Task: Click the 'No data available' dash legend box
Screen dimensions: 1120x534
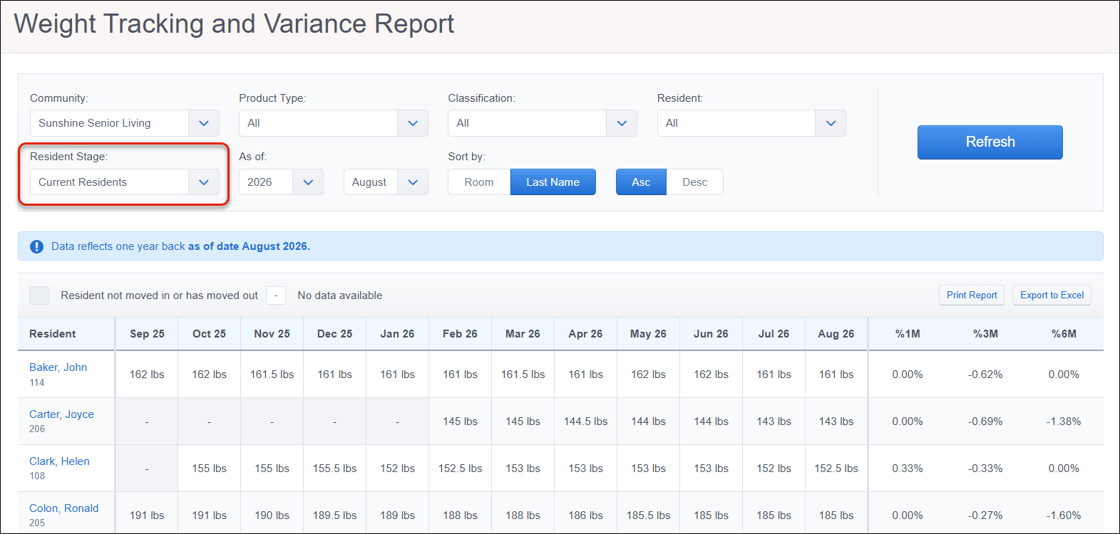Action: point(276,295)
